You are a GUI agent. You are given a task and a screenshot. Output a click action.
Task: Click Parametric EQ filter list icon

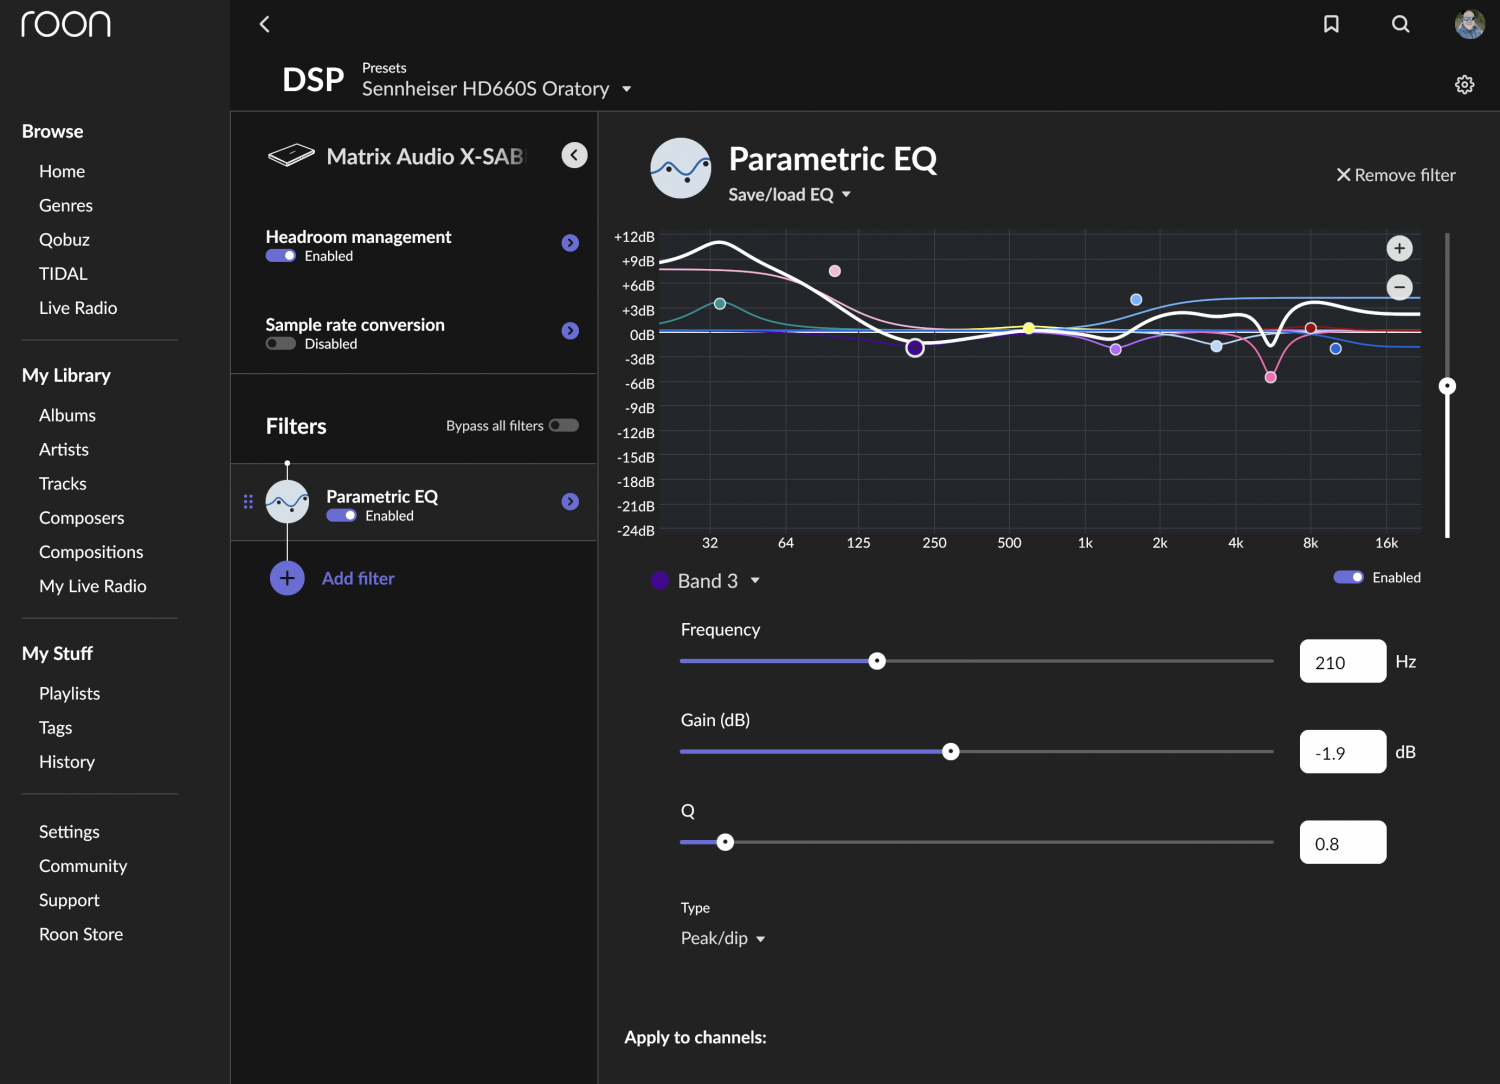(x=287, y=502)
